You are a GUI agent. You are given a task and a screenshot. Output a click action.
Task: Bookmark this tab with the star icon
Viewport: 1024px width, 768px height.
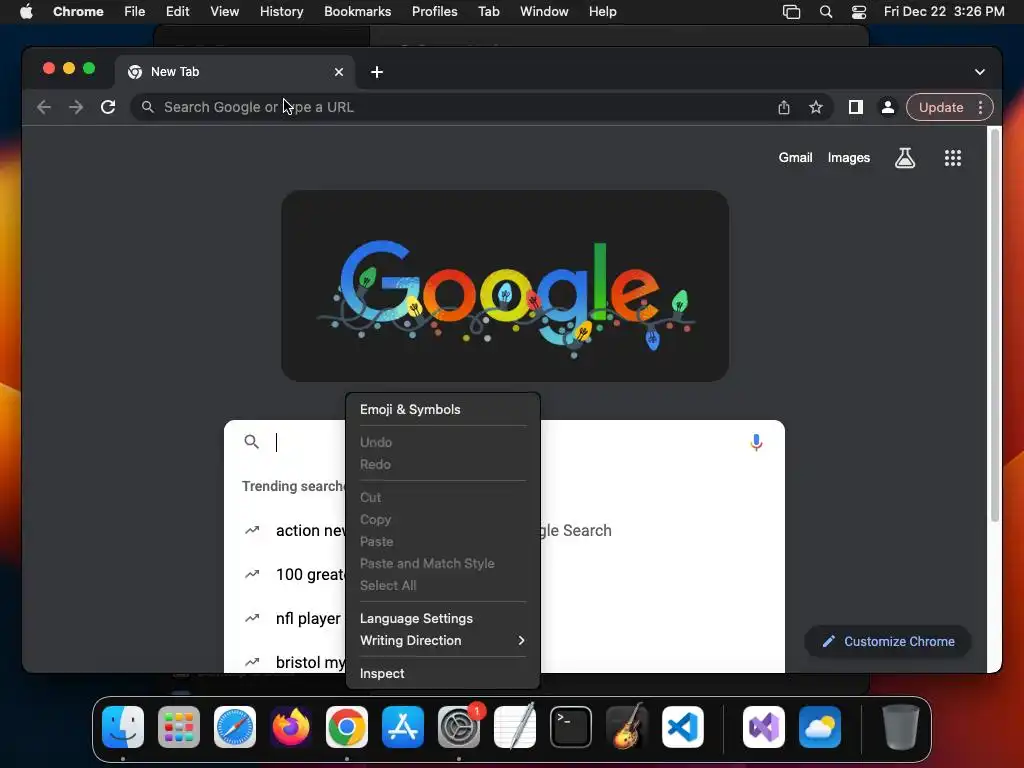816,107
